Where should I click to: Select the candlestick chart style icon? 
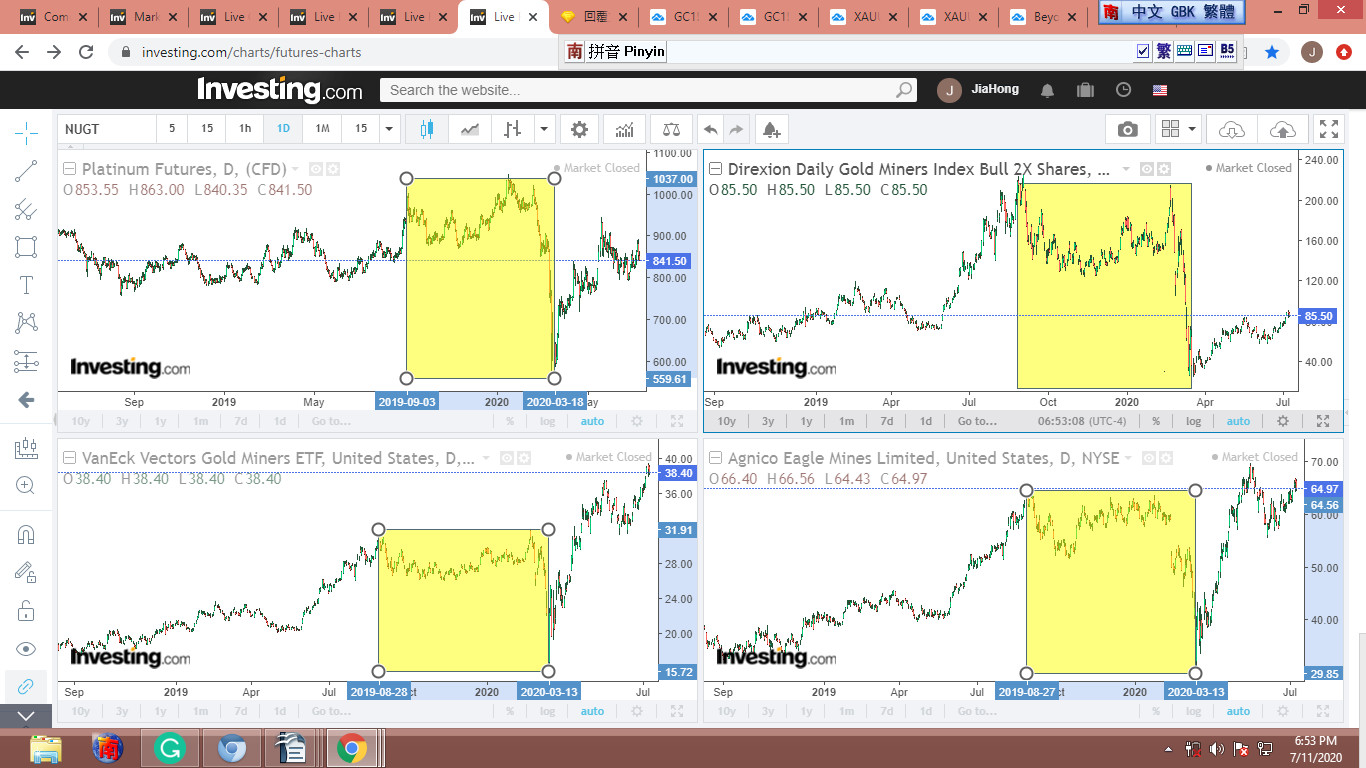[x=428, y=129]
